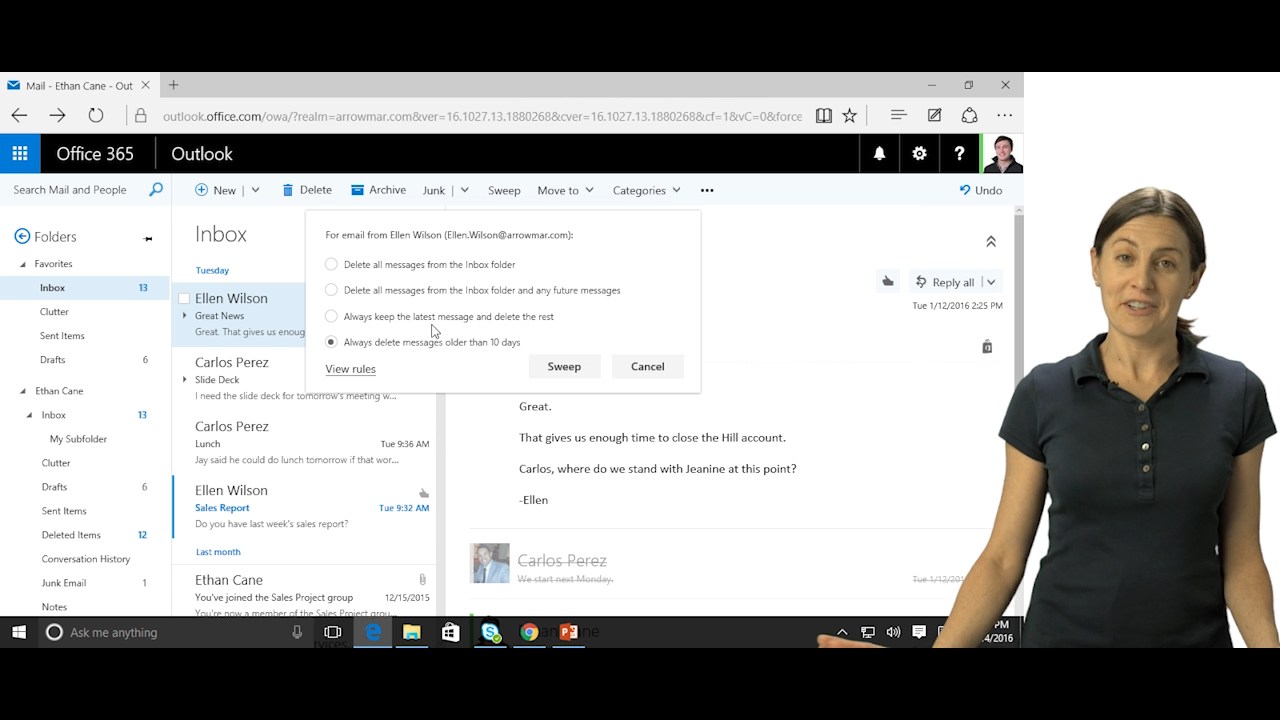Click the like thumbs-up icon in message

887,282
